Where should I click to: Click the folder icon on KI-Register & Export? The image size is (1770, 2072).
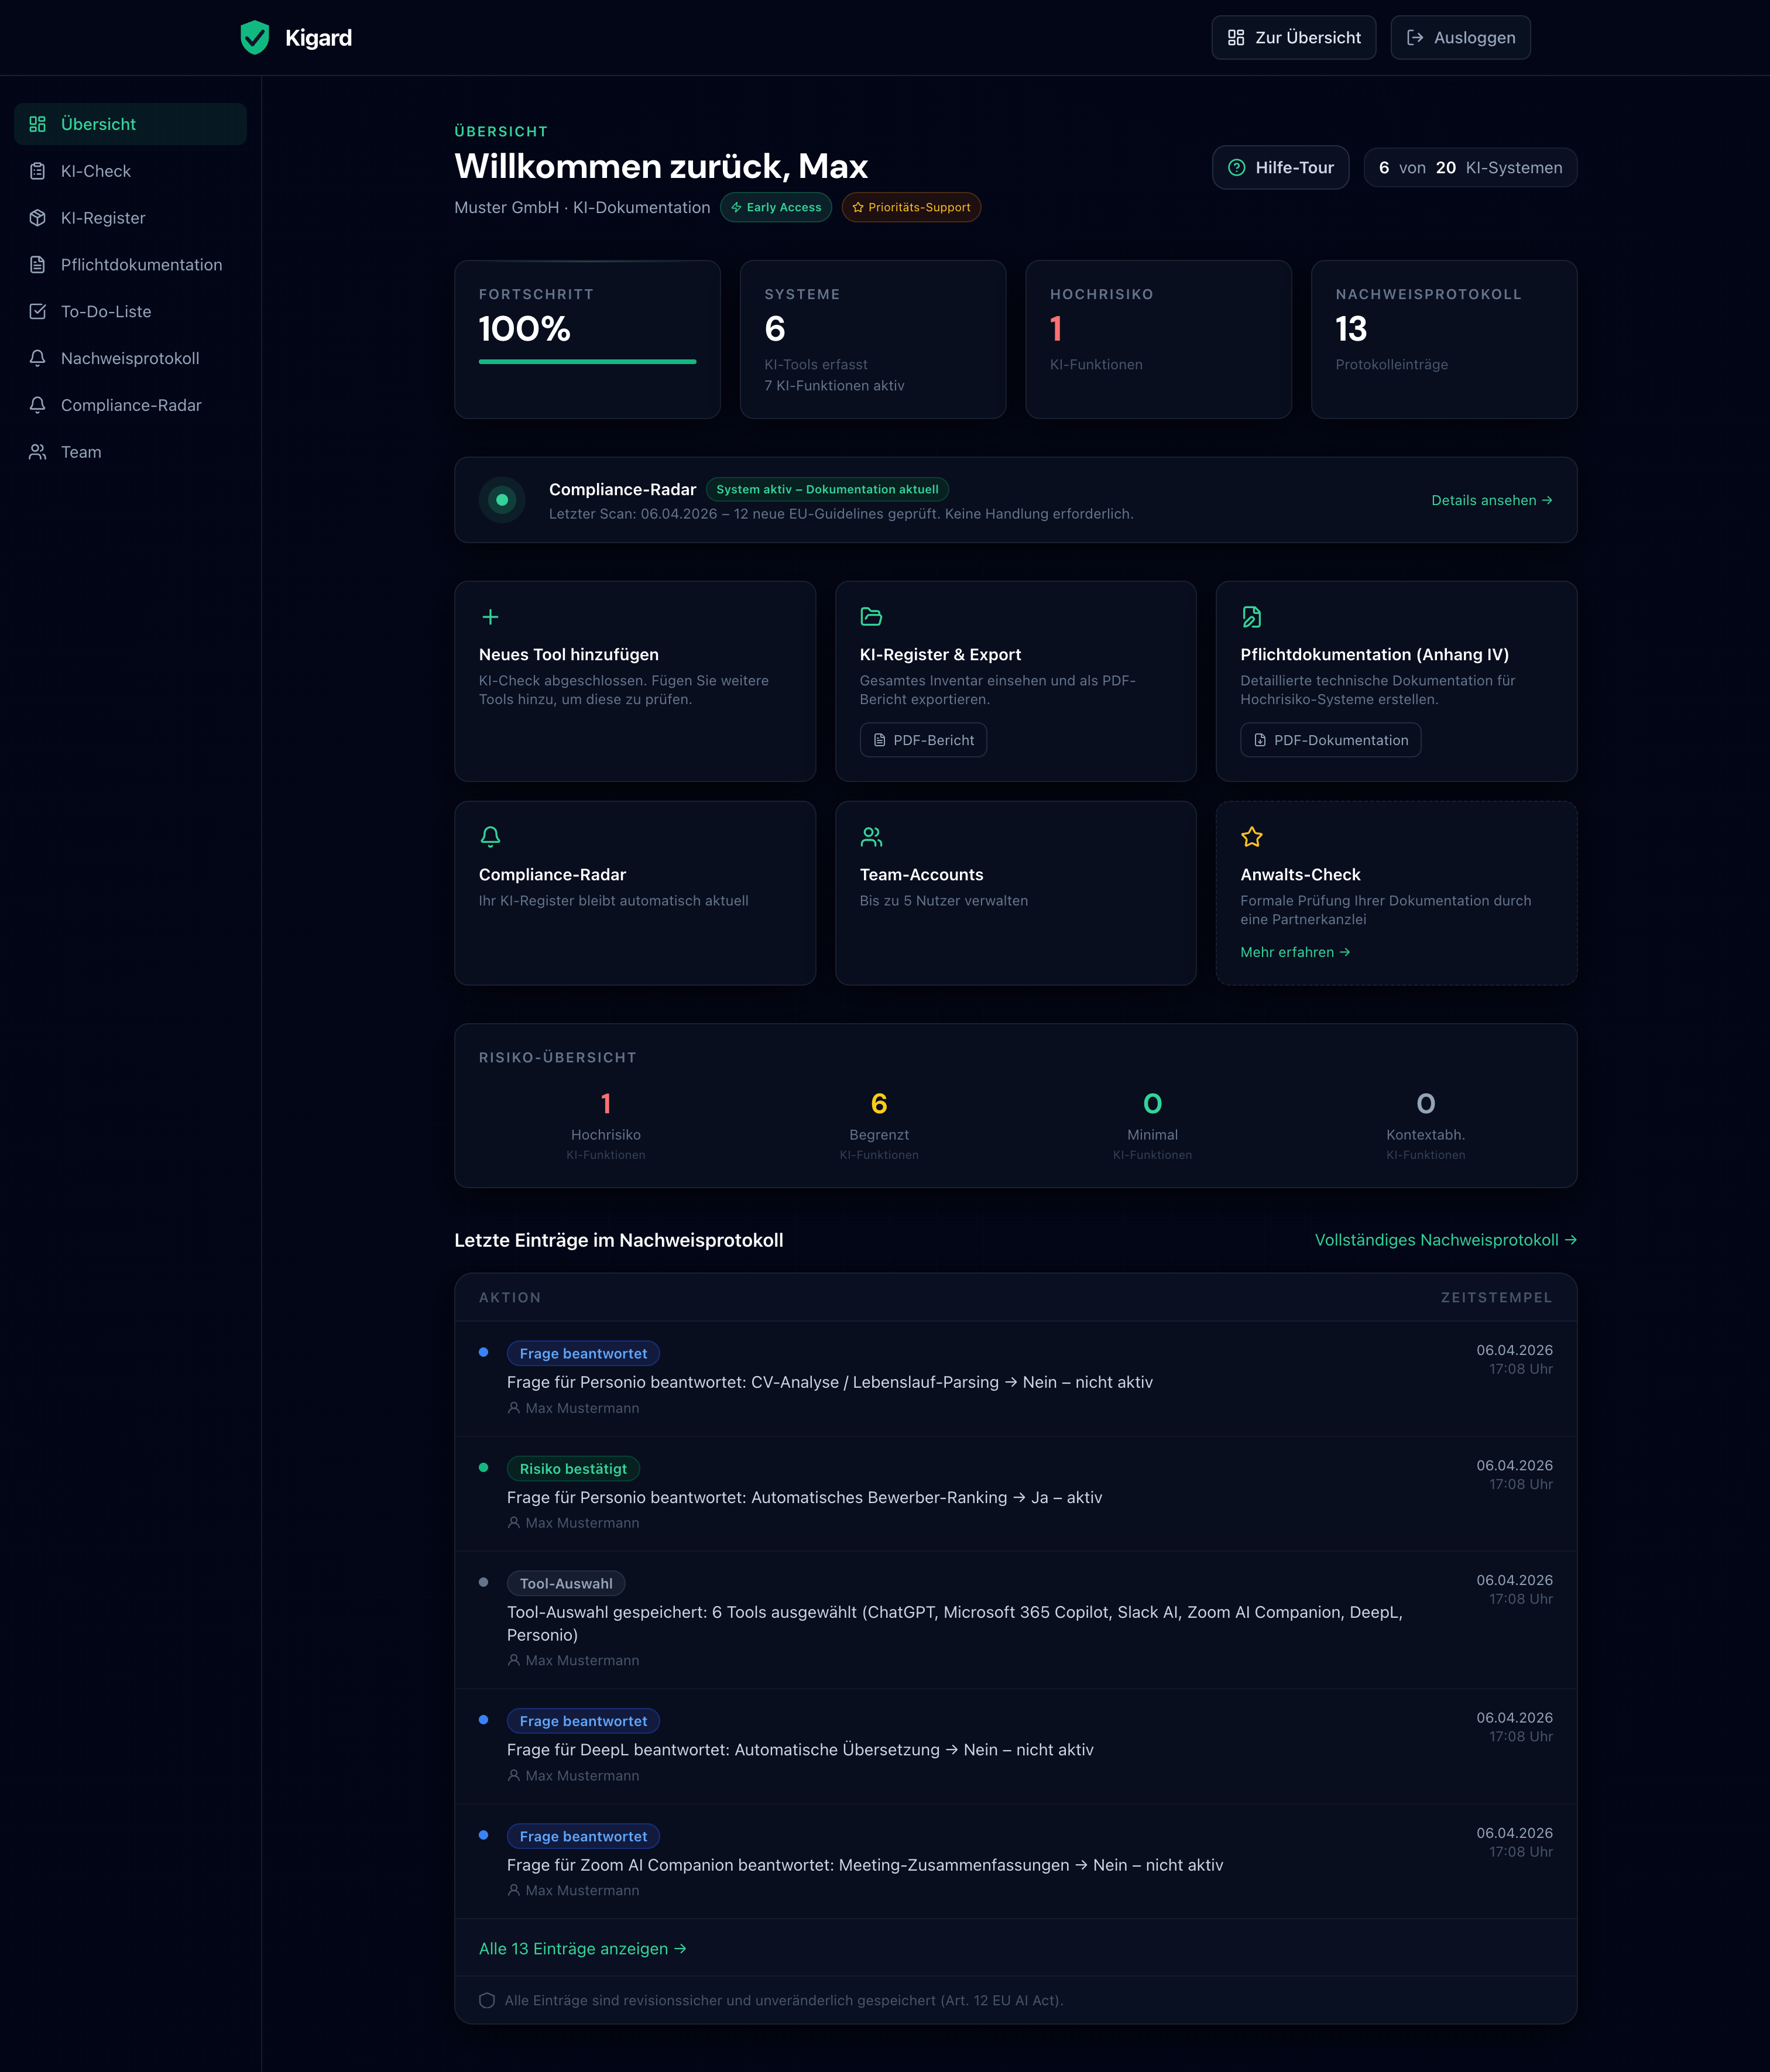tap(871, 617)
